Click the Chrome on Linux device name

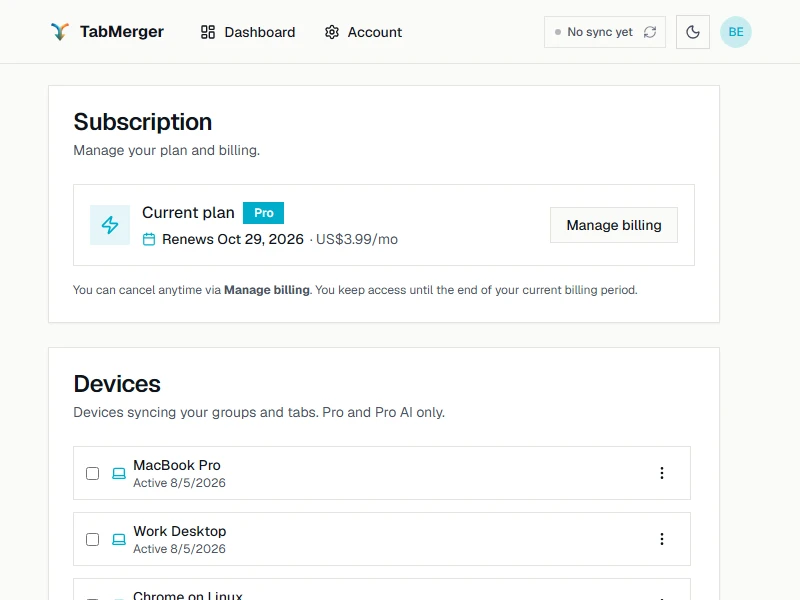188,595
